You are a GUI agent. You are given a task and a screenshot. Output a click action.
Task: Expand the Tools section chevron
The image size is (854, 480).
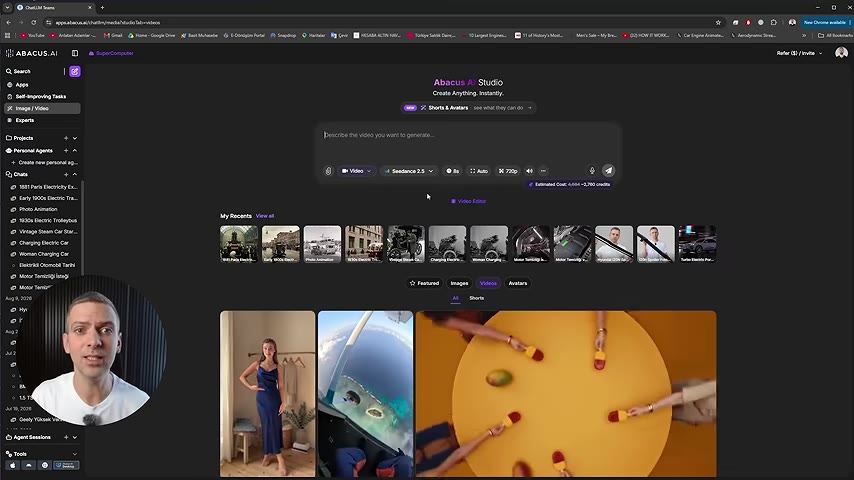click(x=75, y=454)
